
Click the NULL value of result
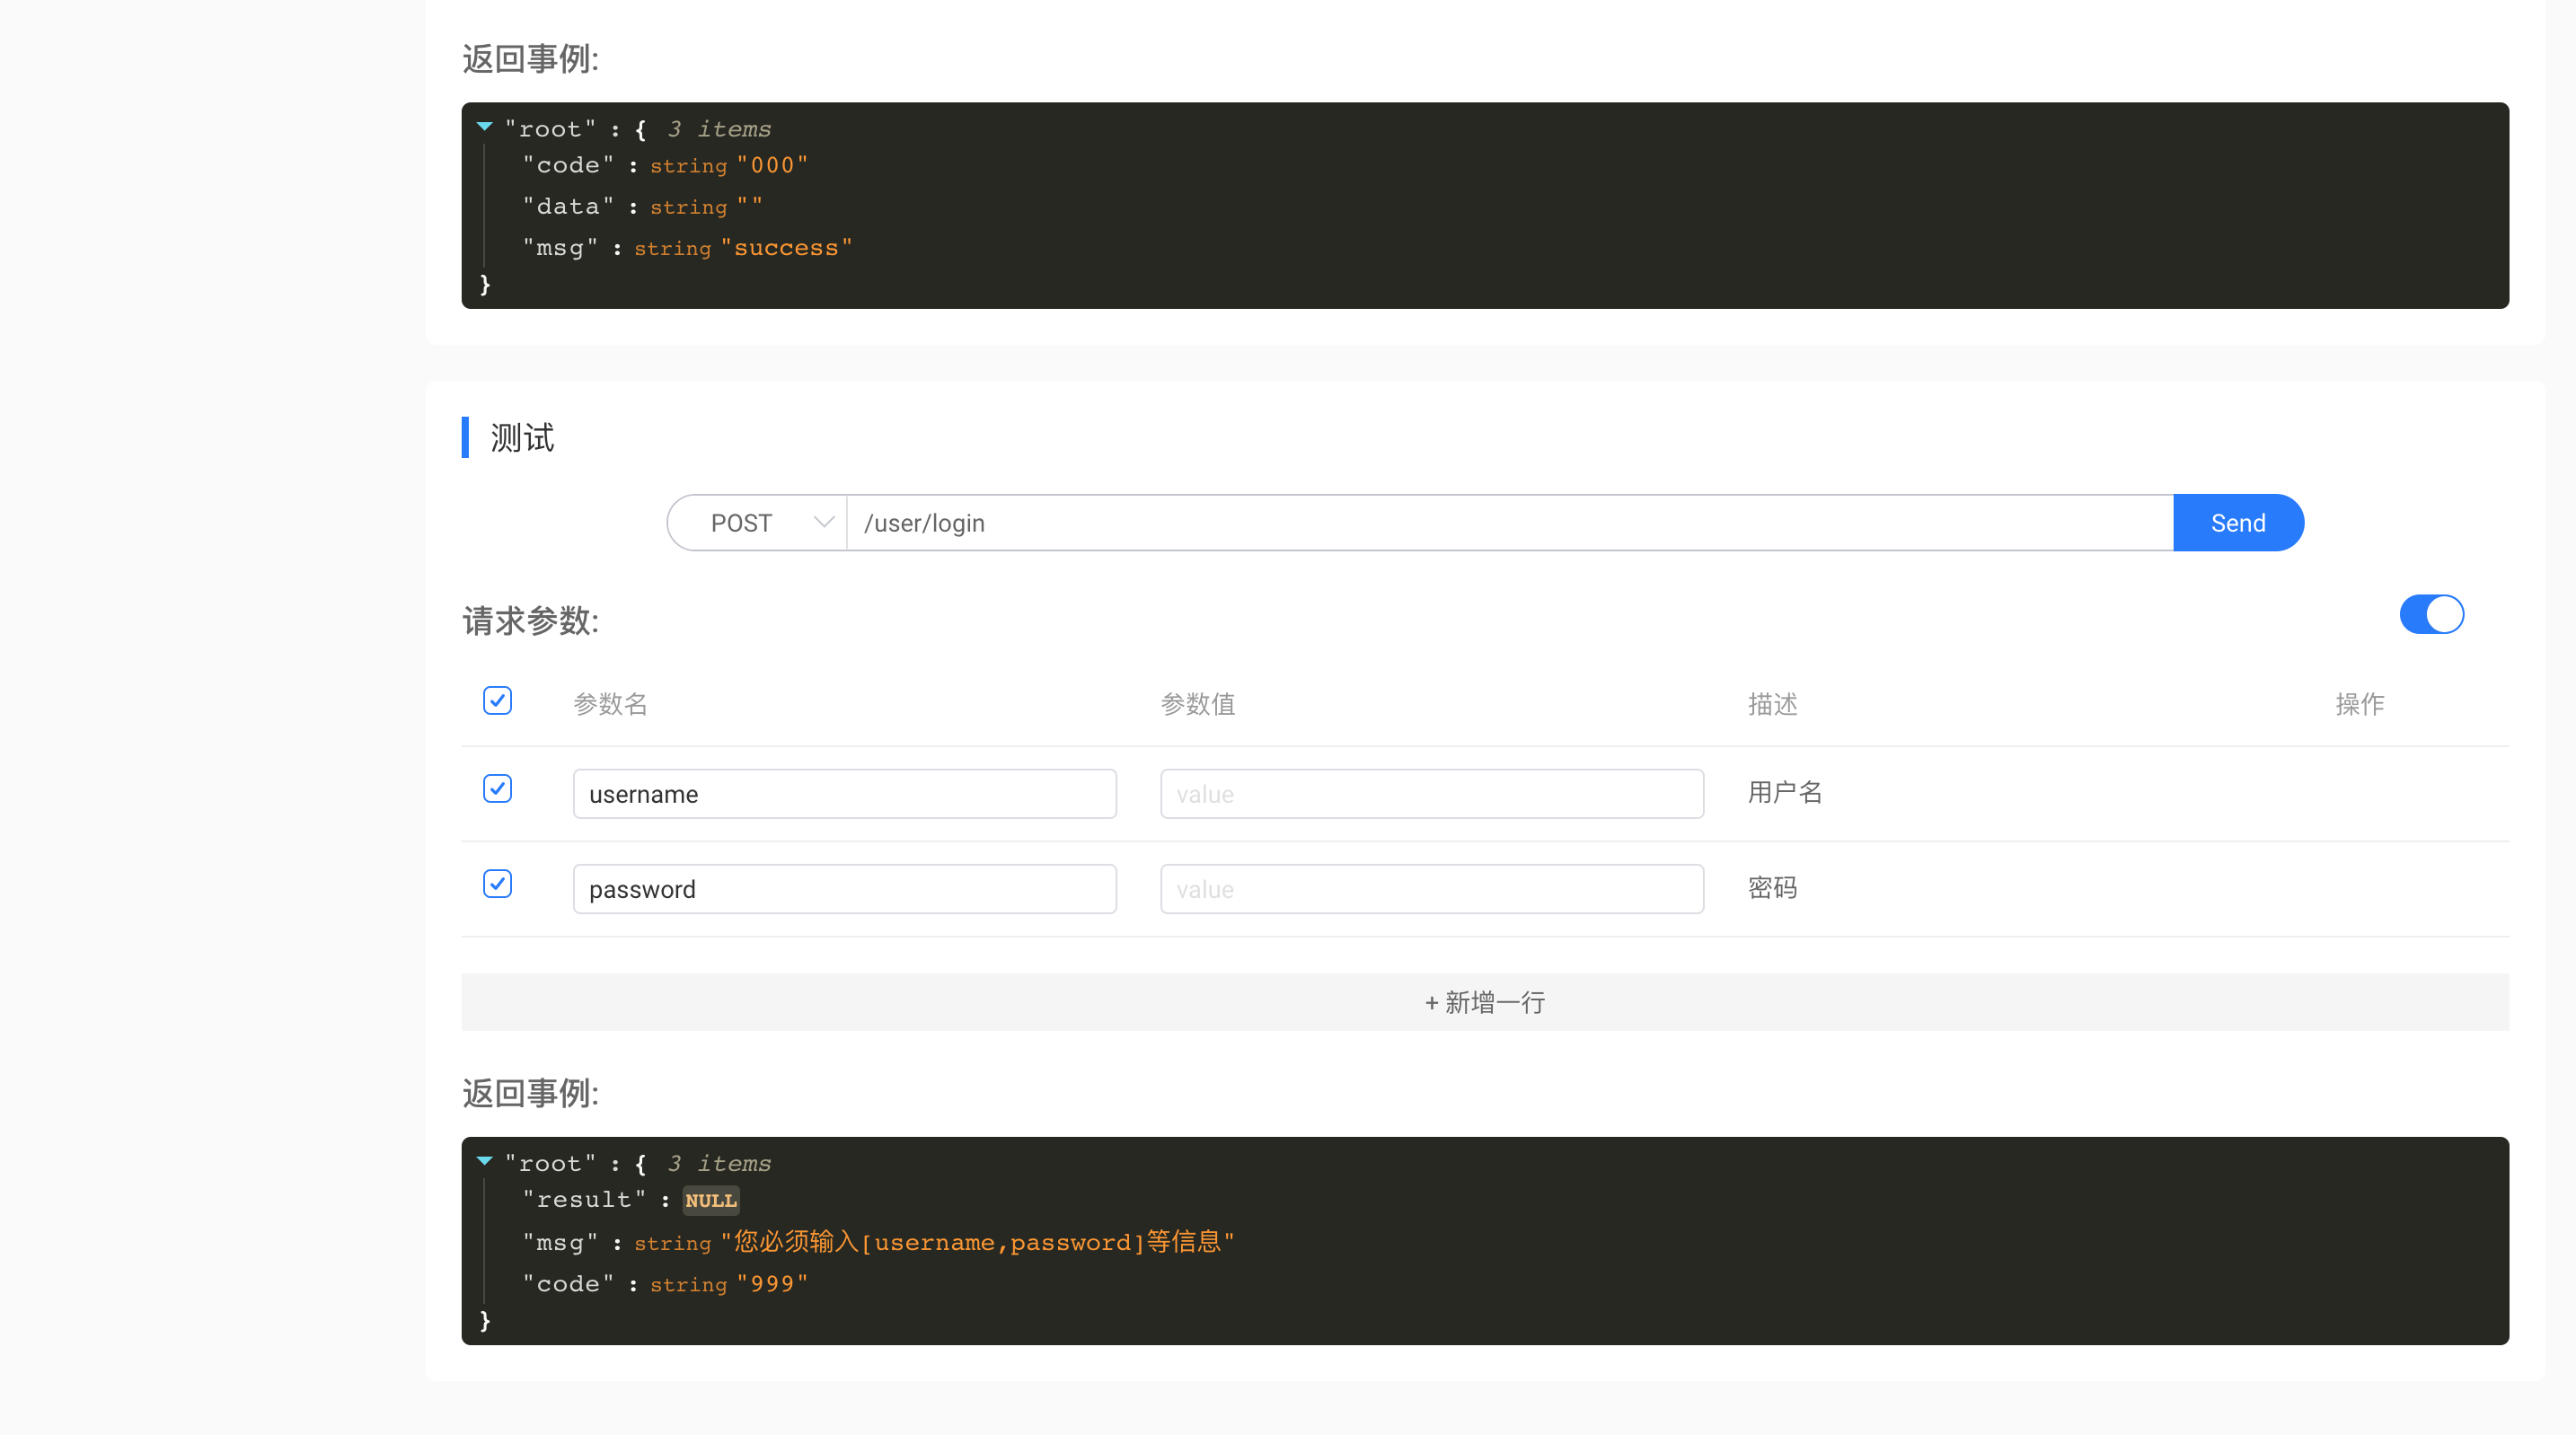click(711, 1201)
